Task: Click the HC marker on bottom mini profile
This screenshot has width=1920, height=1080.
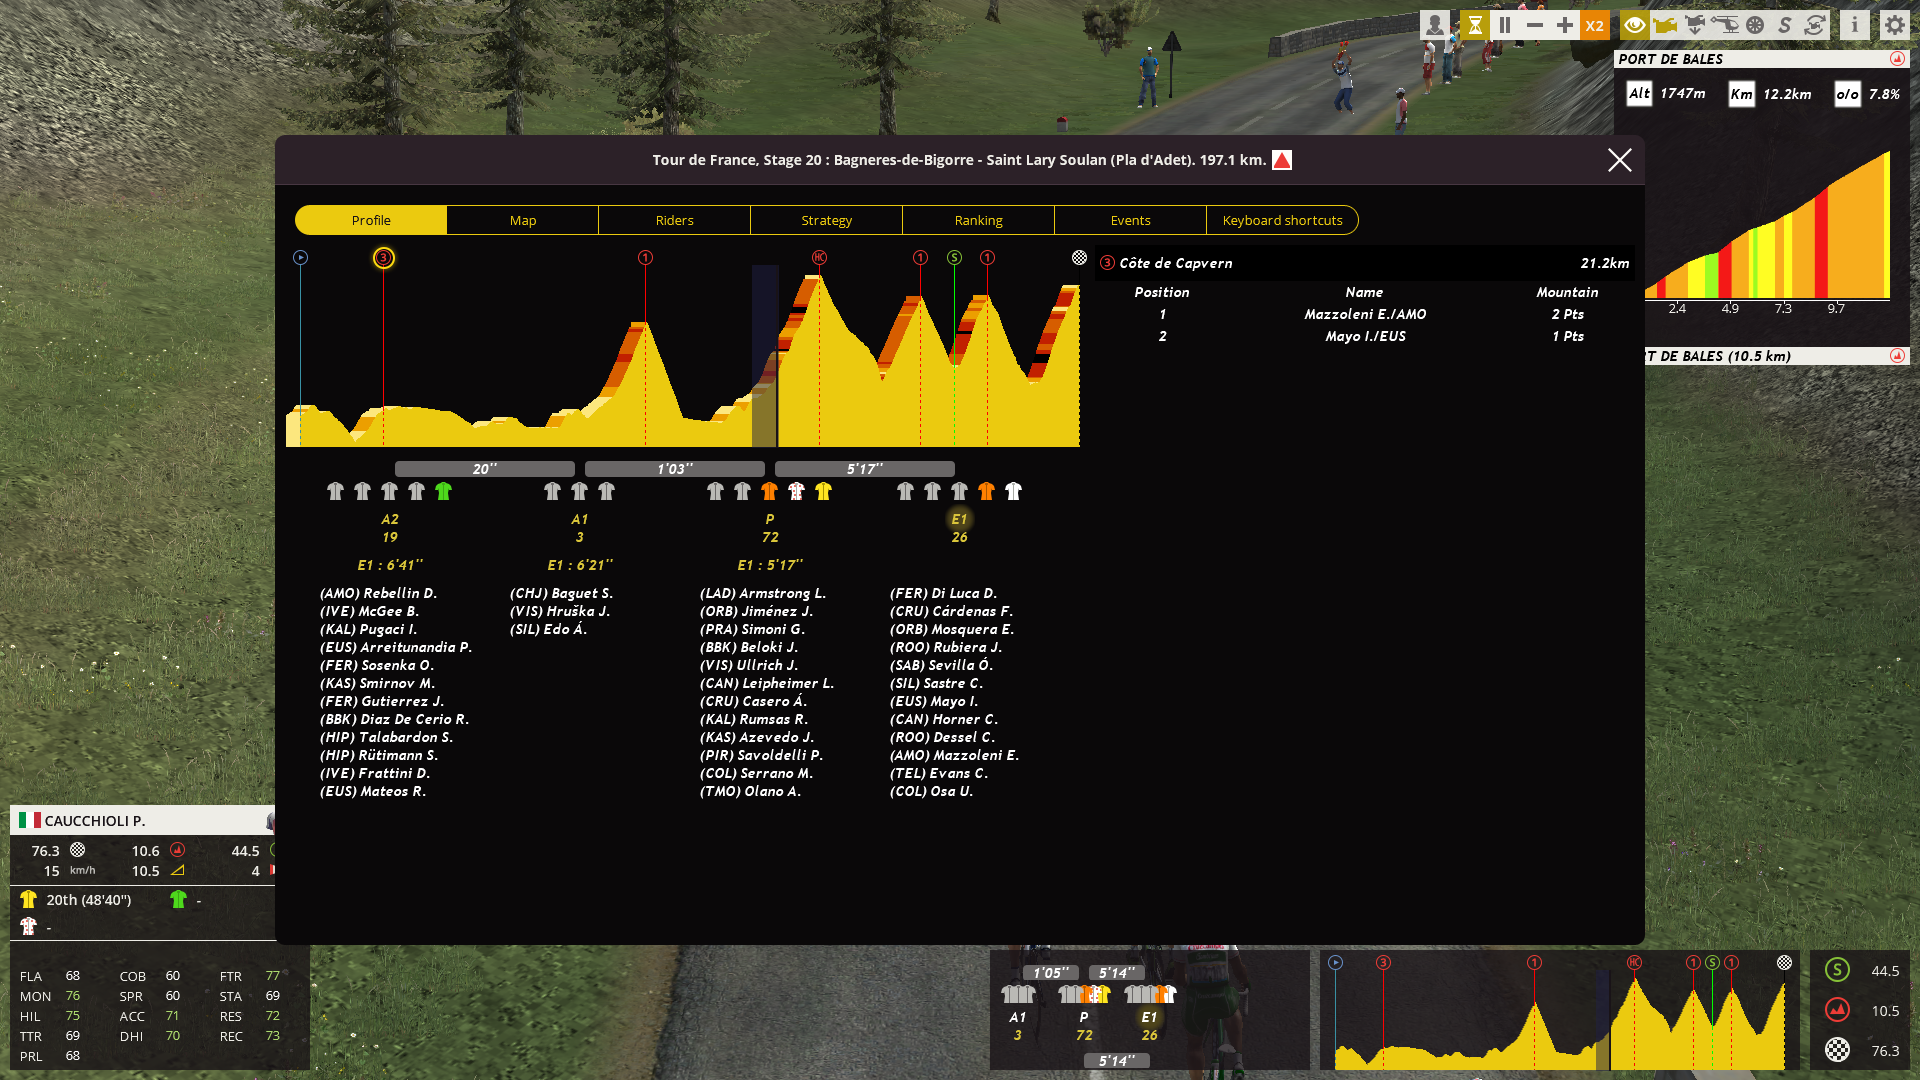Action: (1634, 962)
